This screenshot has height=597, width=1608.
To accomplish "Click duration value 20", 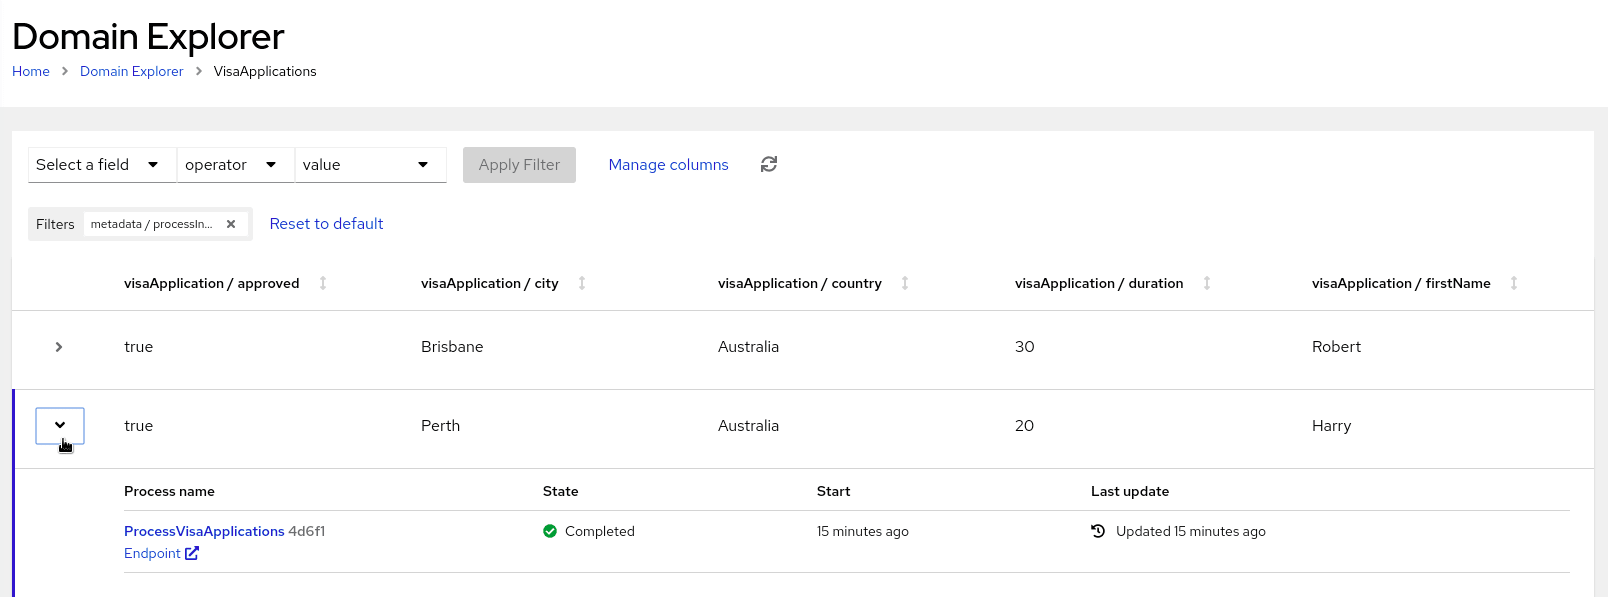I will tap(1025, 425).
